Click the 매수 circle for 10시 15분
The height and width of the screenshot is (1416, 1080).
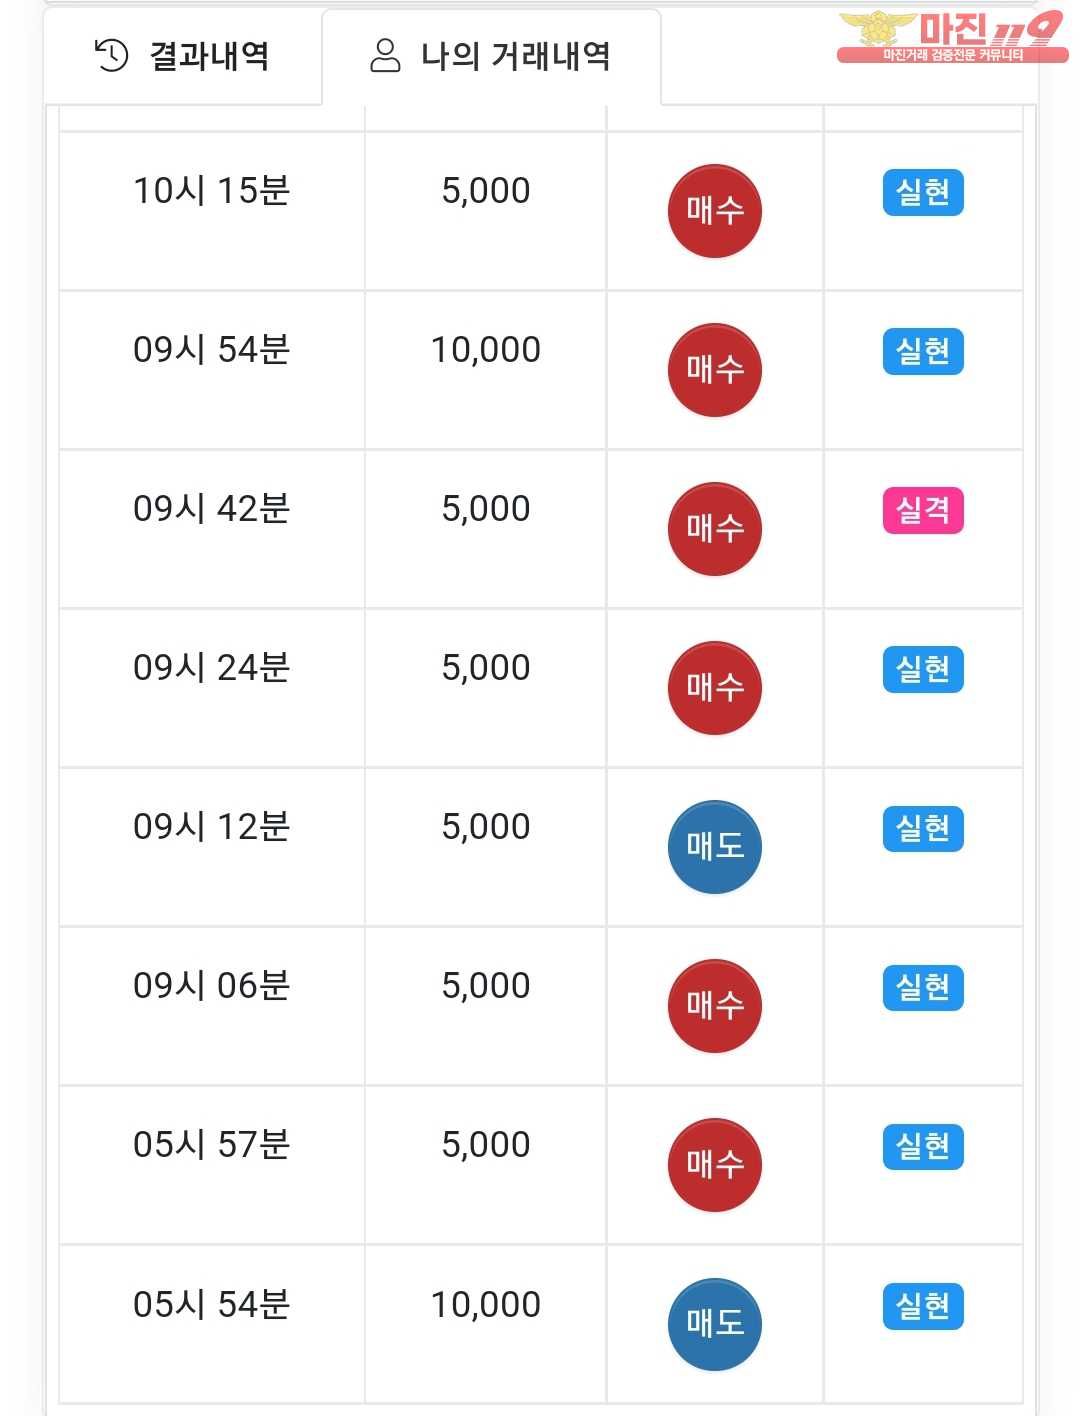(714, 211)
